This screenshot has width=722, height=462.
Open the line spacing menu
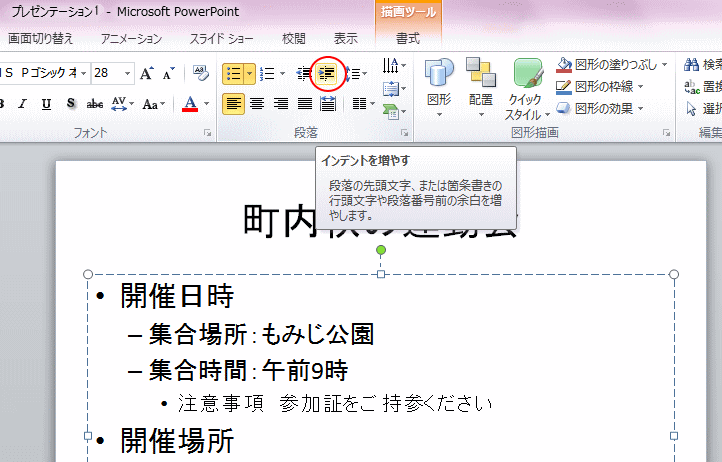point(356,73)
